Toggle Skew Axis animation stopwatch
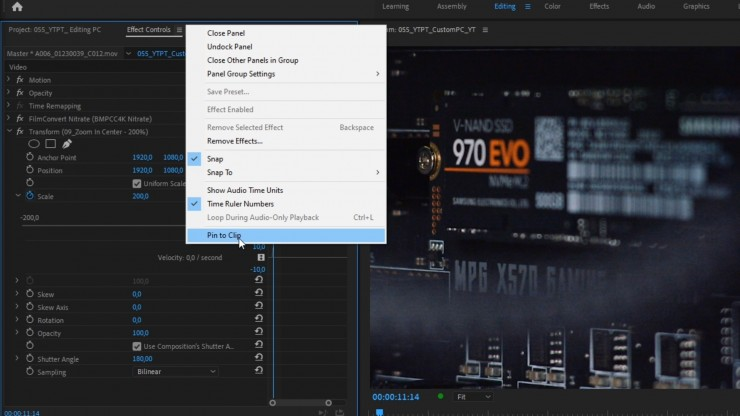The image size is (740, 416). coord(30,306)
